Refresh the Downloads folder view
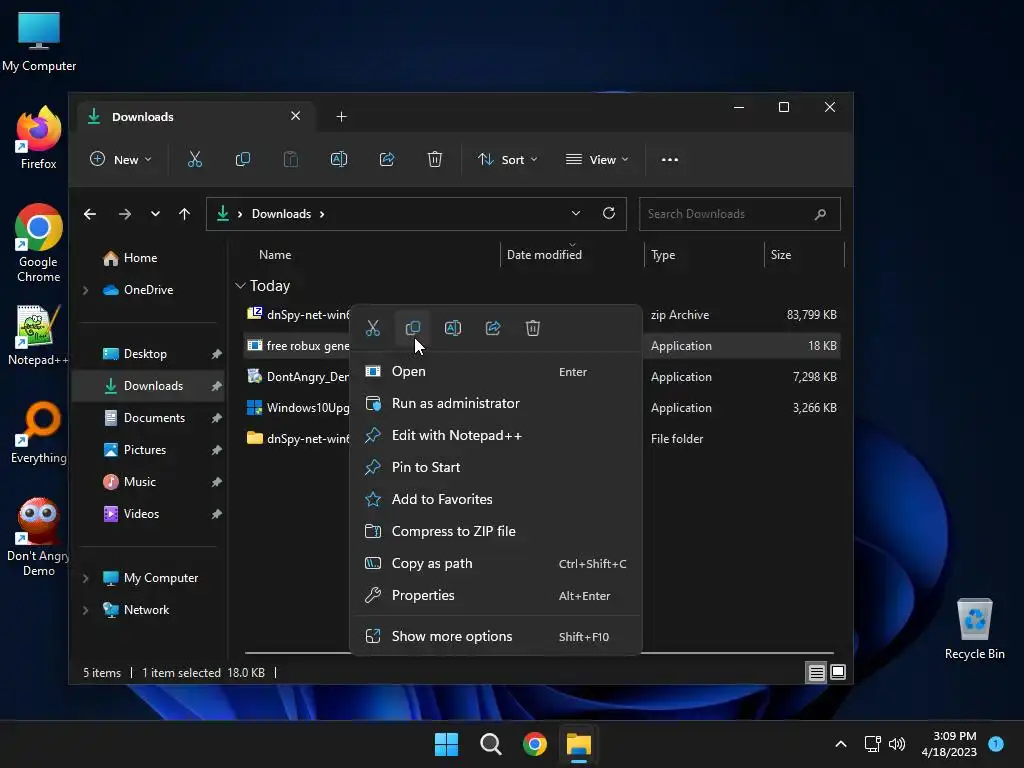The image size is (1024, 768). 609,213
